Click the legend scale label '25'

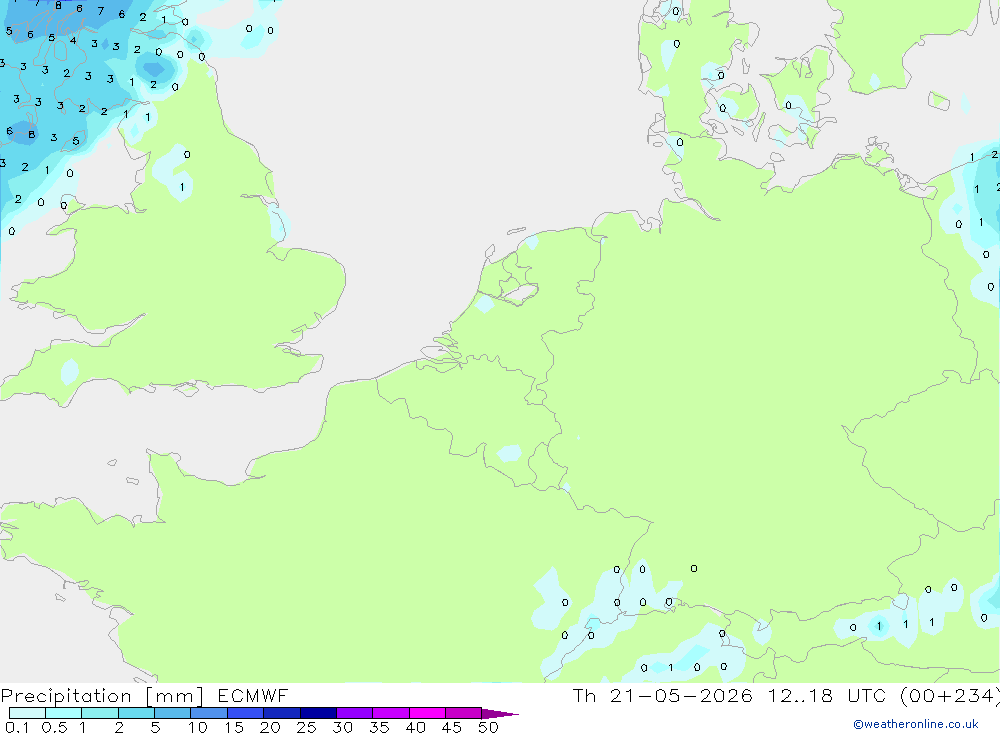coord(306,727)
